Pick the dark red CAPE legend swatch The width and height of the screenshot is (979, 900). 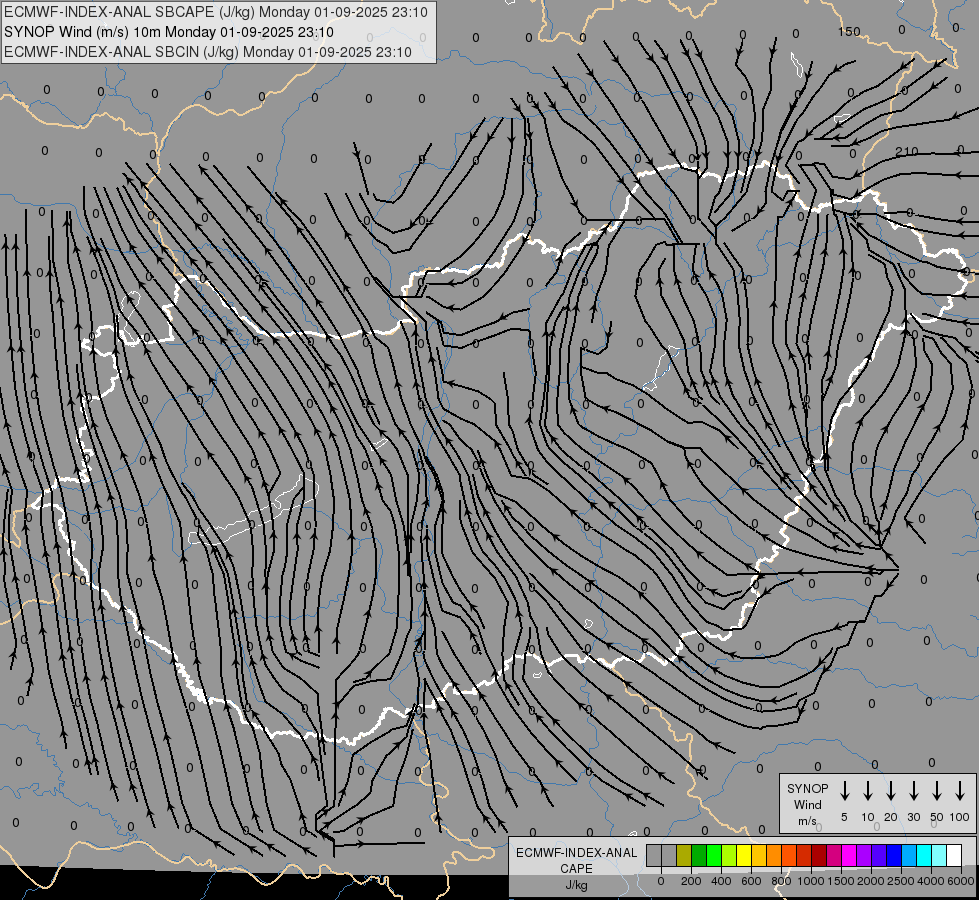point(819,856)
